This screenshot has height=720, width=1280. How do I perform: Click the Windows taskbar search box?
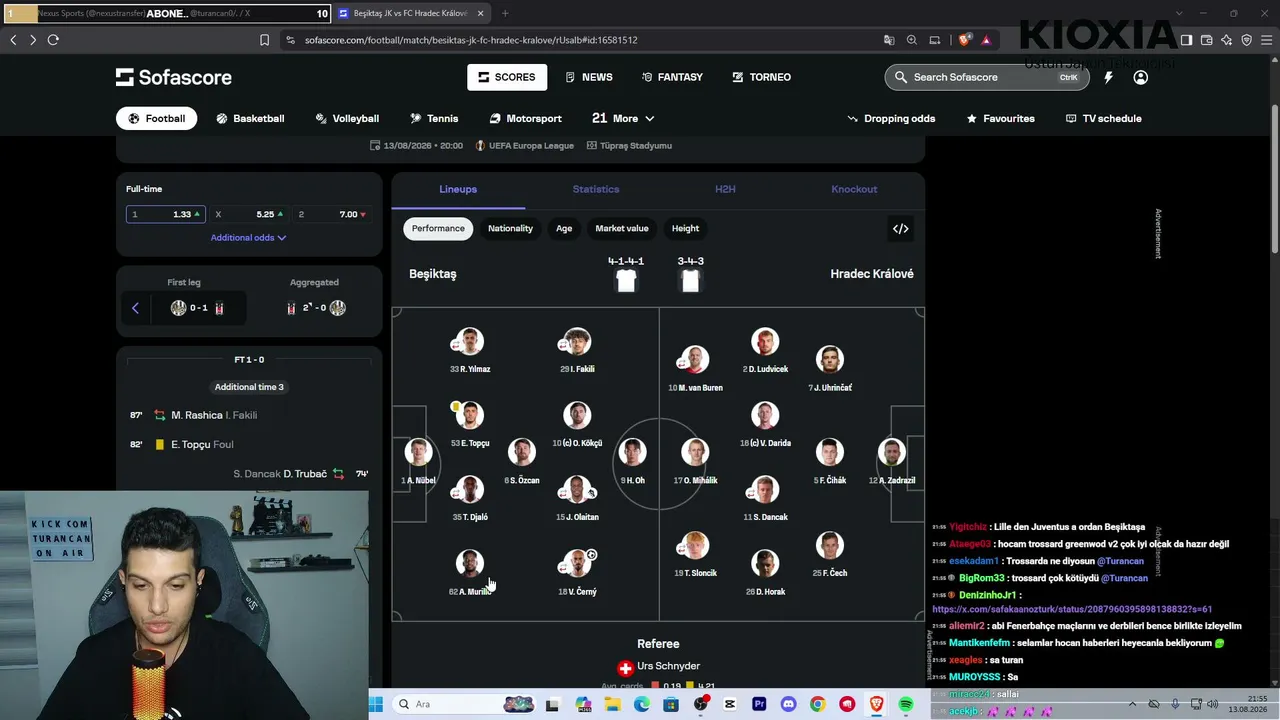click(x=464, y=704)
